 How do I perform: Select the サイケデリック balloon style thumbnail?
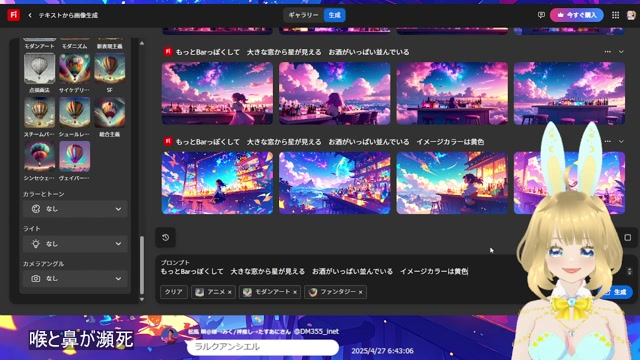pyautogui.click(x=74, y=69)
